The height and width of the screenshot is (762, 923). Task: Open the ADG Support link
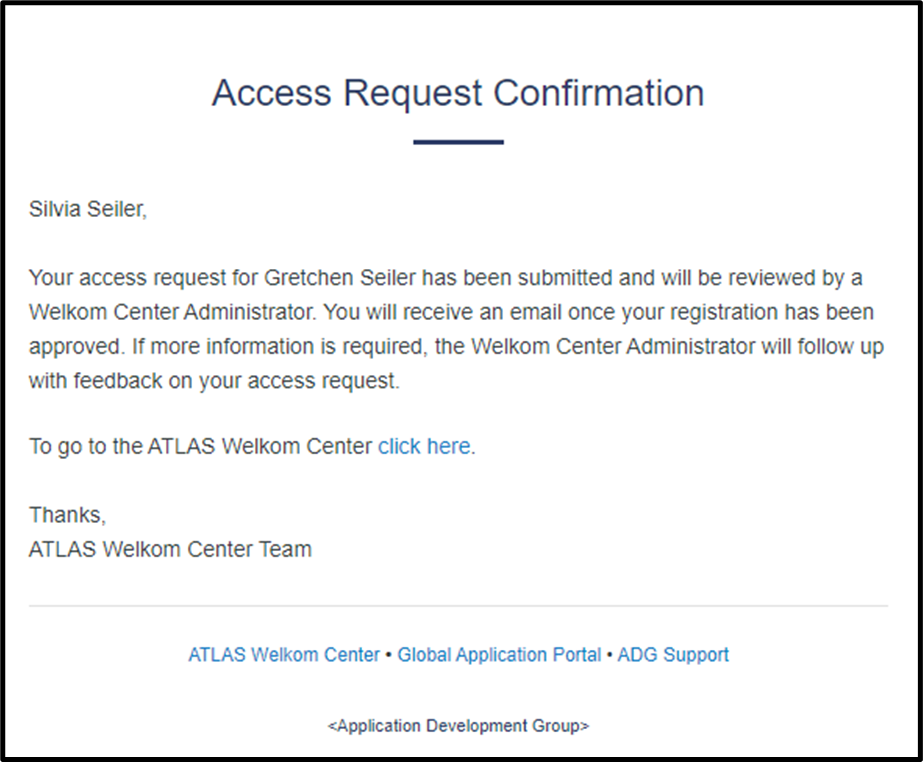coord(673,655)
